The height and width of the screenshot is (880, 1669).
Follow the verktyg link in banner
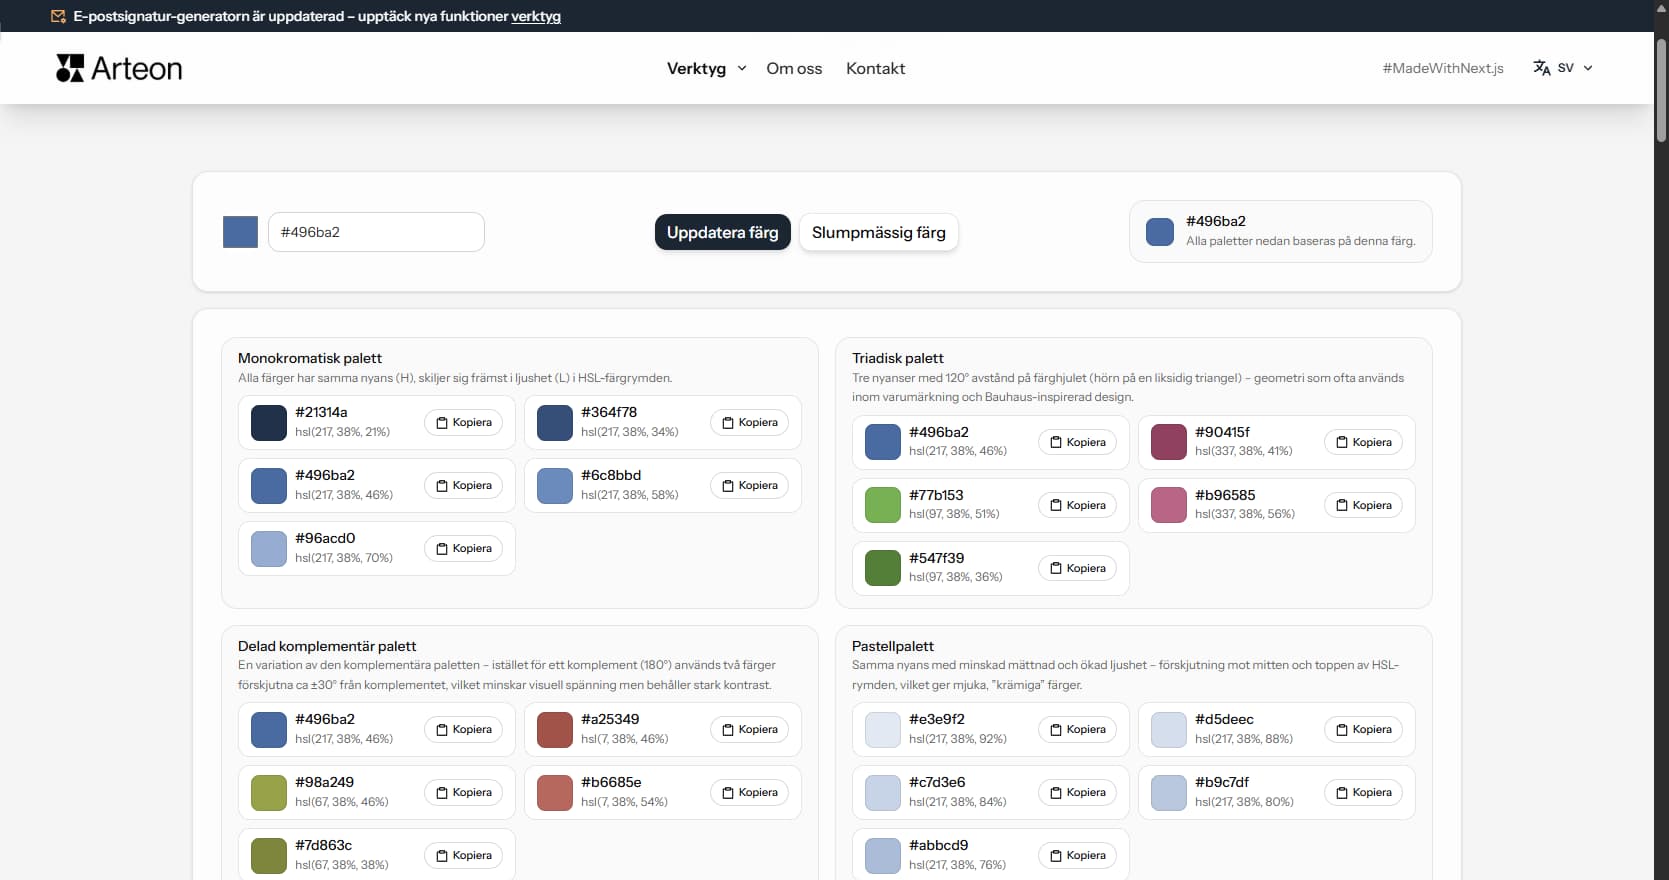[535, 17]
